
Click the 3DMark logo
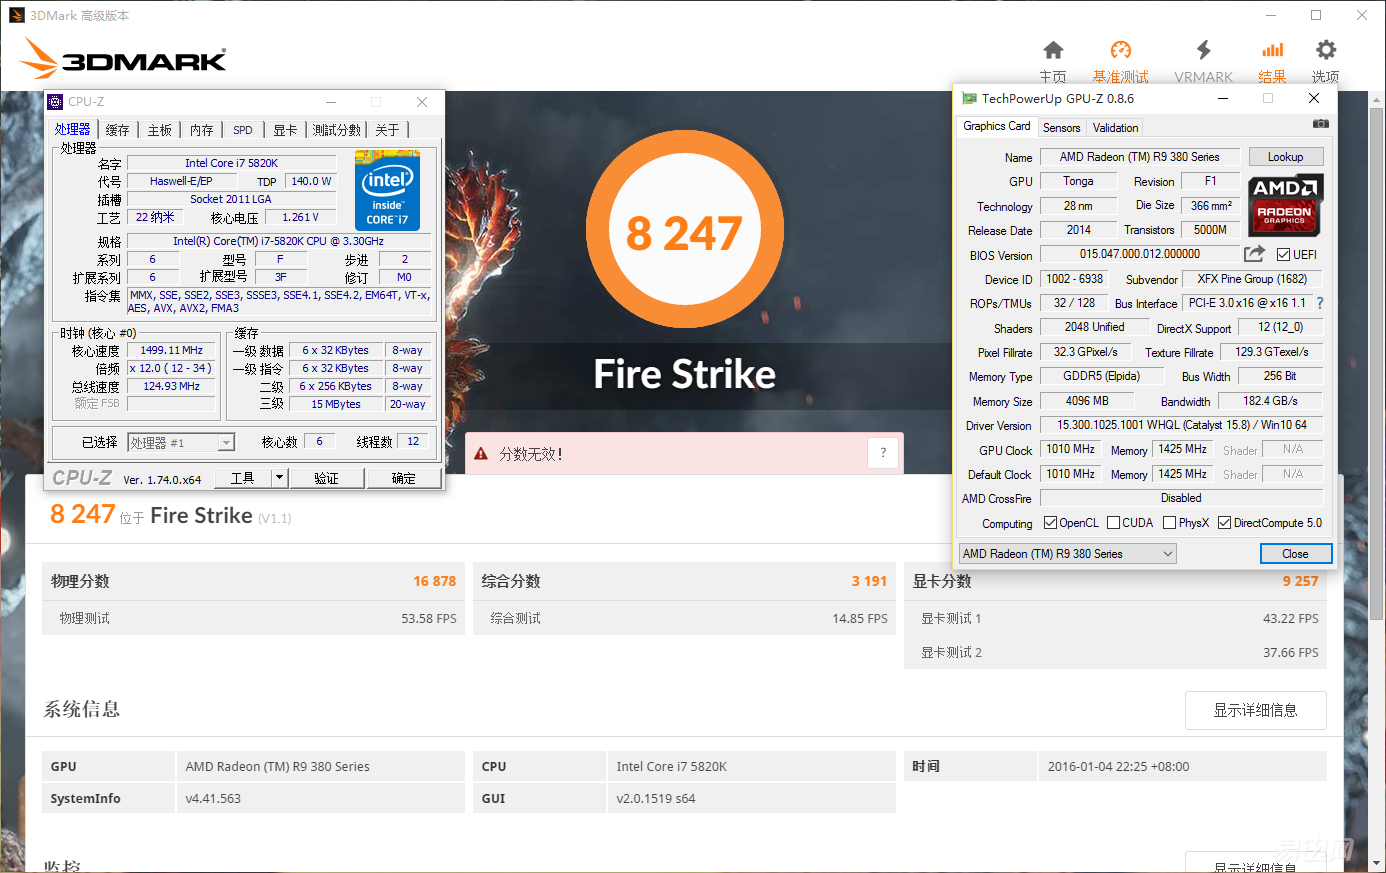[125, 59]
